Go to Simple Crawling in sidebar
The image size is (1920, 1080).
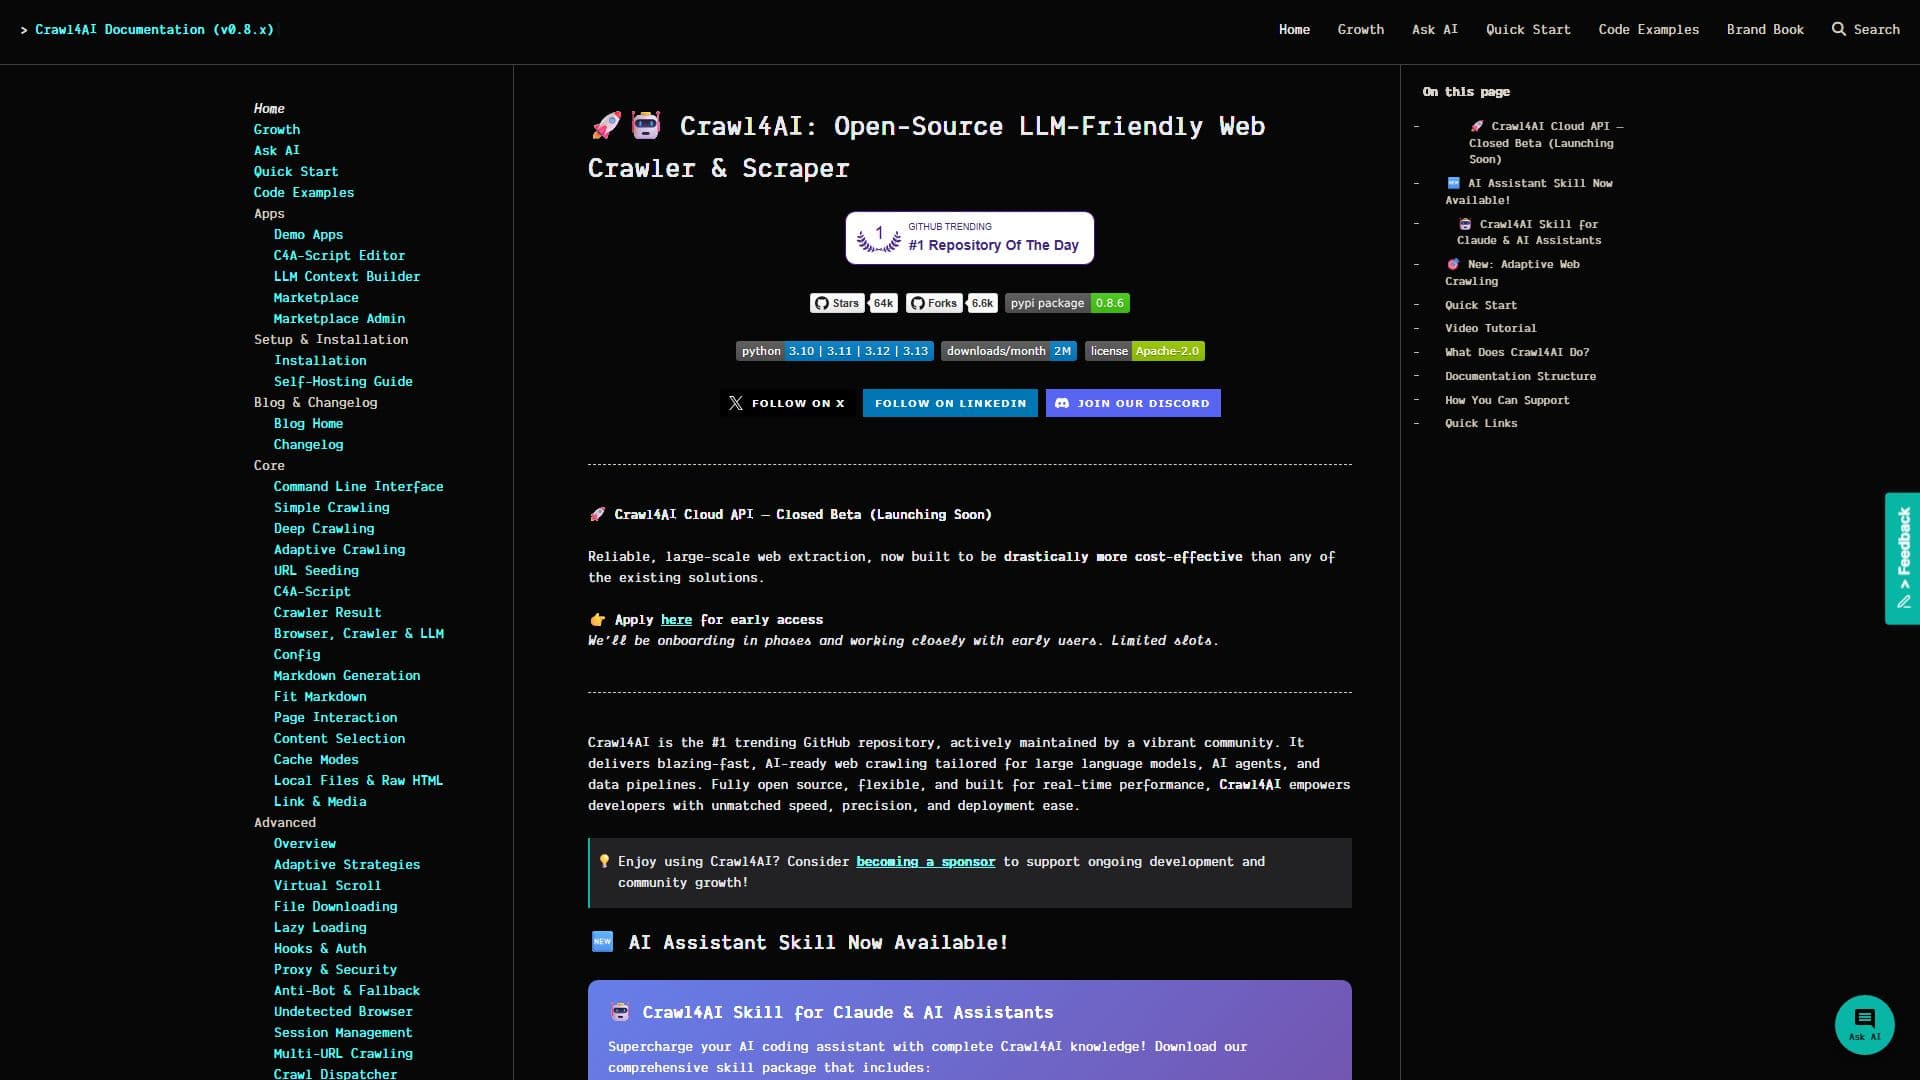pos(331,508)
